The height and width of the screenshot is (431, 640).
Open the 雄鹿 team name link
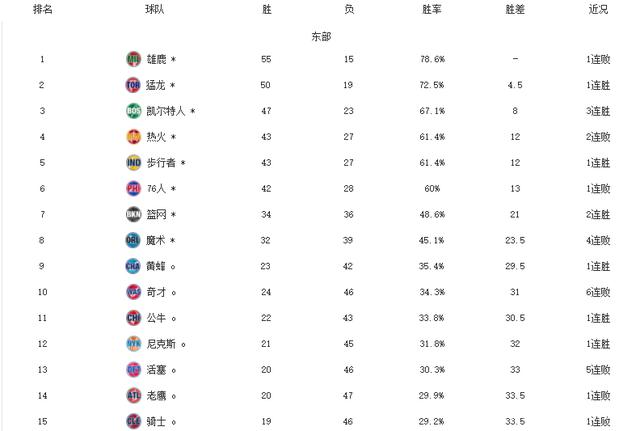tap(156, 60)
